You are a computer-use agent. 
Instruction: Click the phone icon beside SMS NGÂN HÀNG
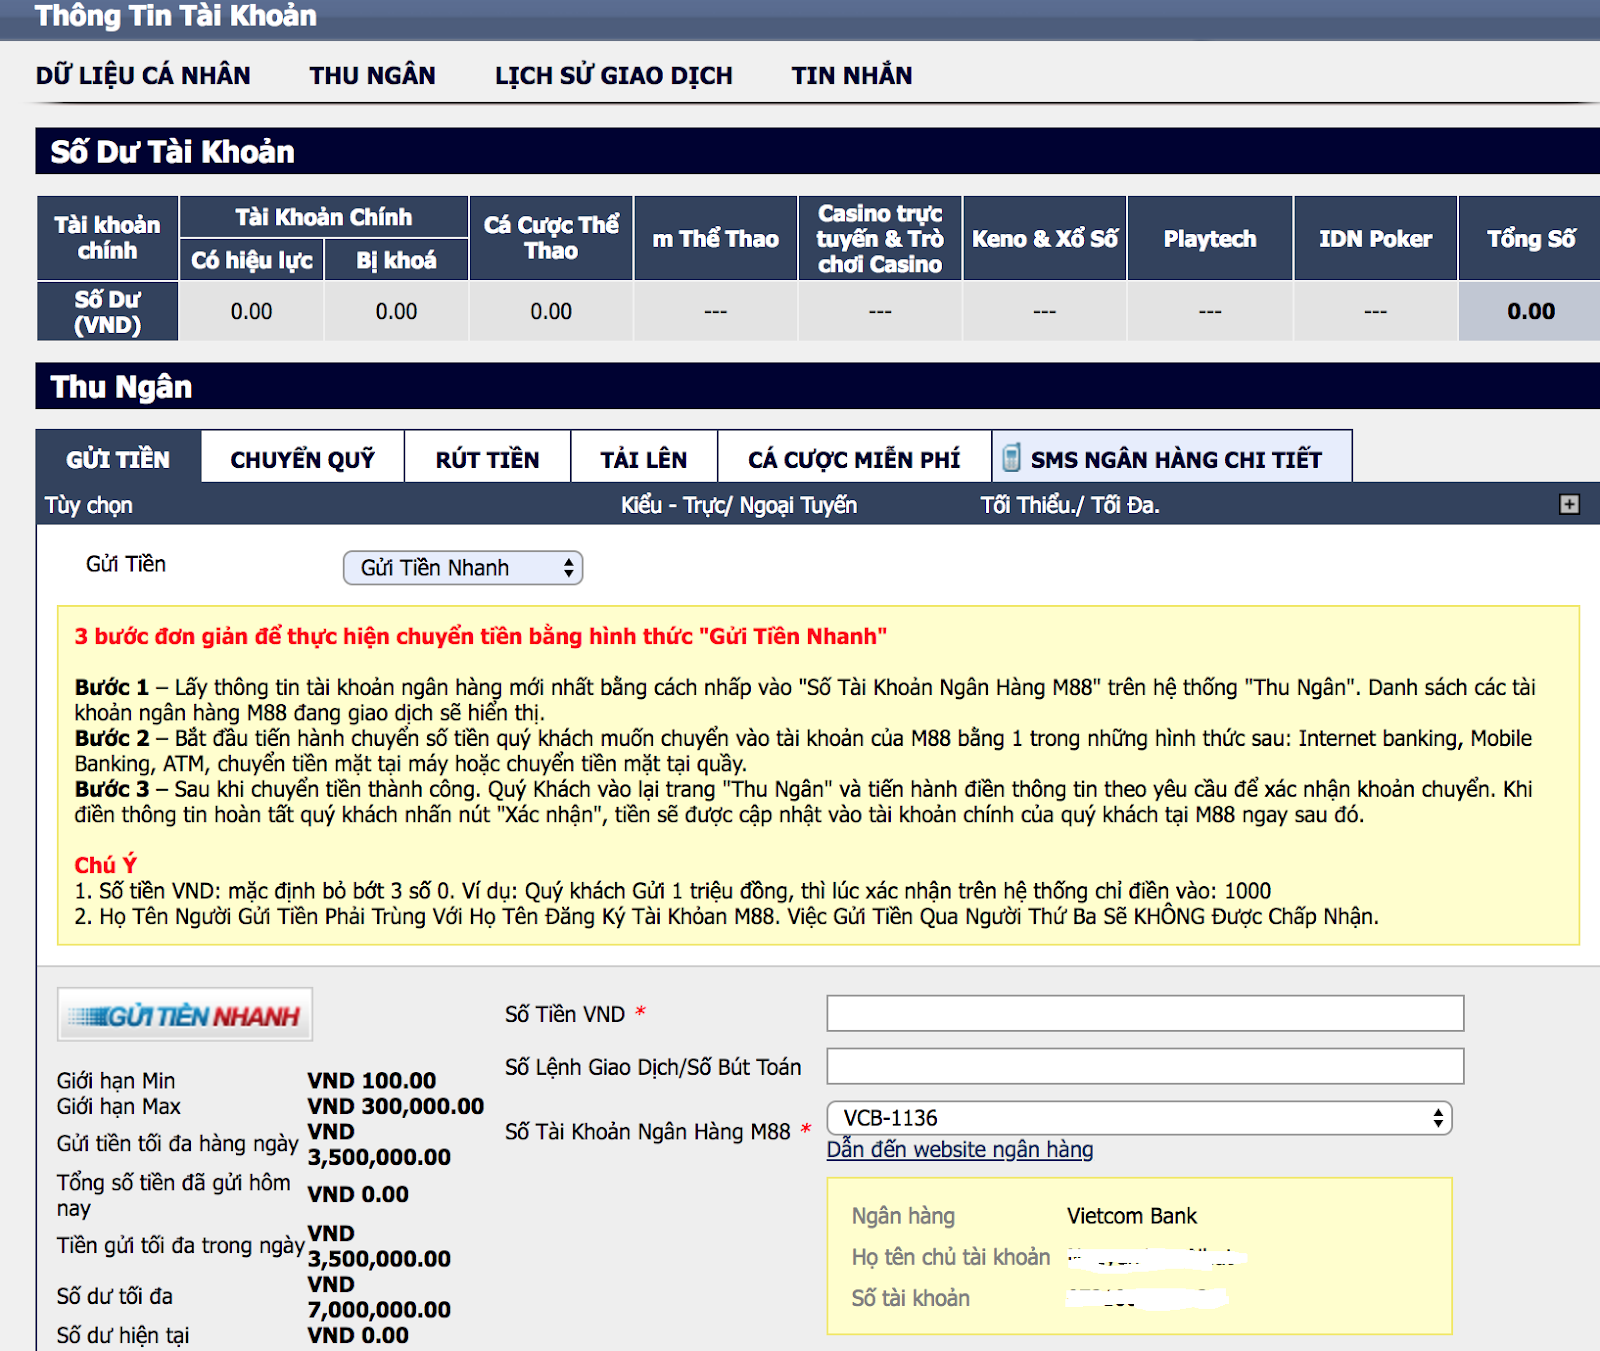pos(1012,458)
